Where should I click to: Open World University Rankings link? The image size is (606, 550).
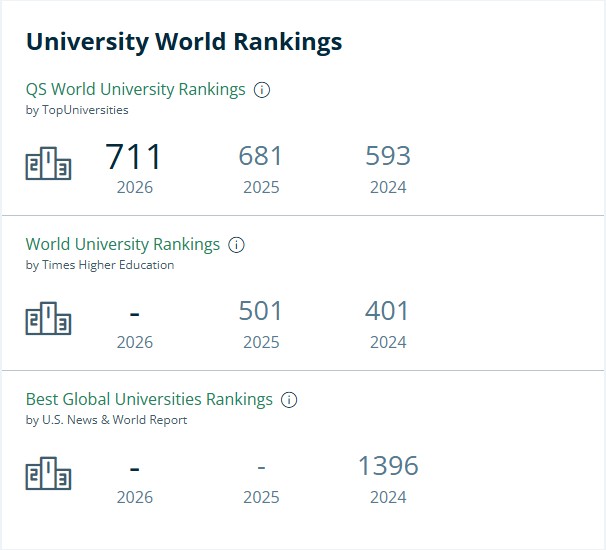coord(123,244)
